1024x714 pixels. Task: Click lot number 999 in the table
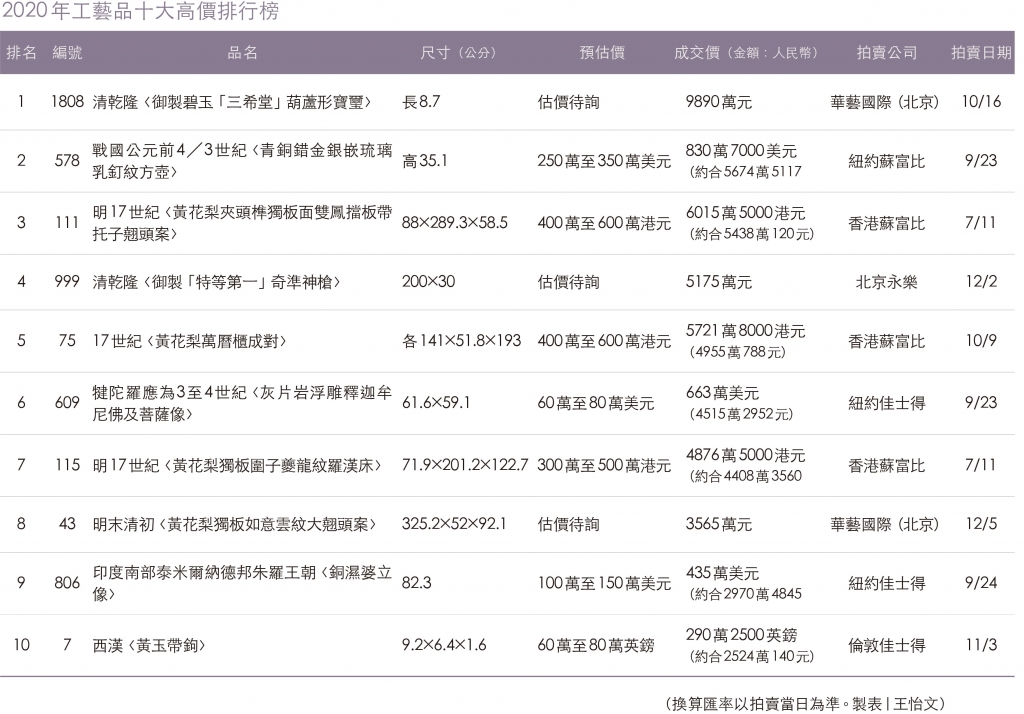coord(67,282)
